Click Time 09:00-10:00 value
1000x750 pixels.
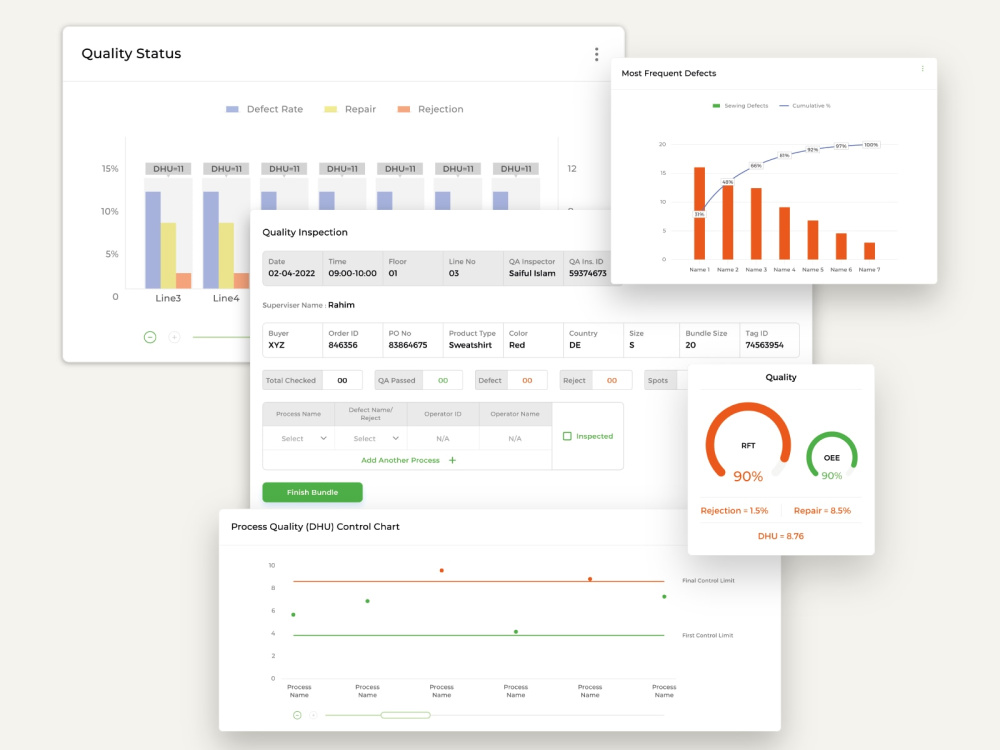[352, 273]
